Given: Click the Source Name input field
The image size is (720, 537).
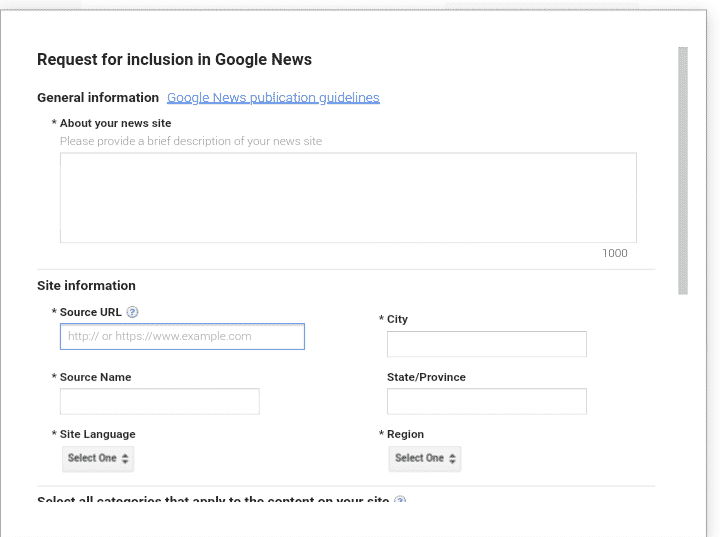Looking at the screenshot, I should click(x=160, y=401).
